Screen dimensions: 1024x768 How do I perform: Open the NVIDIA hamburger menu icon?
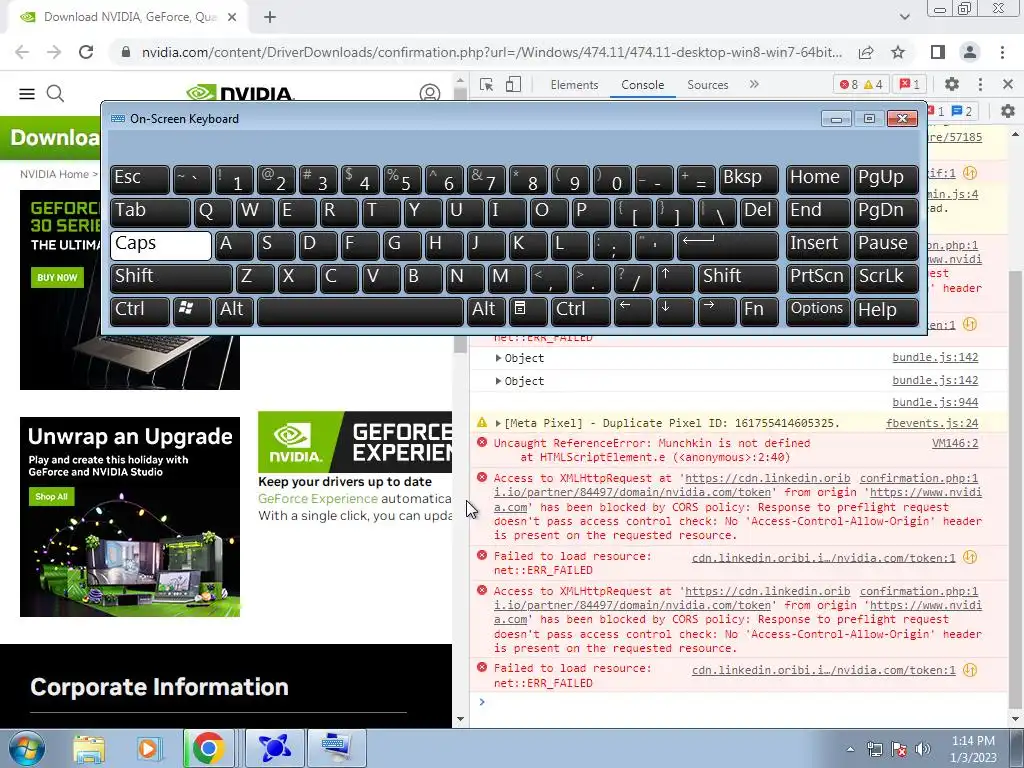coord(27,94)
